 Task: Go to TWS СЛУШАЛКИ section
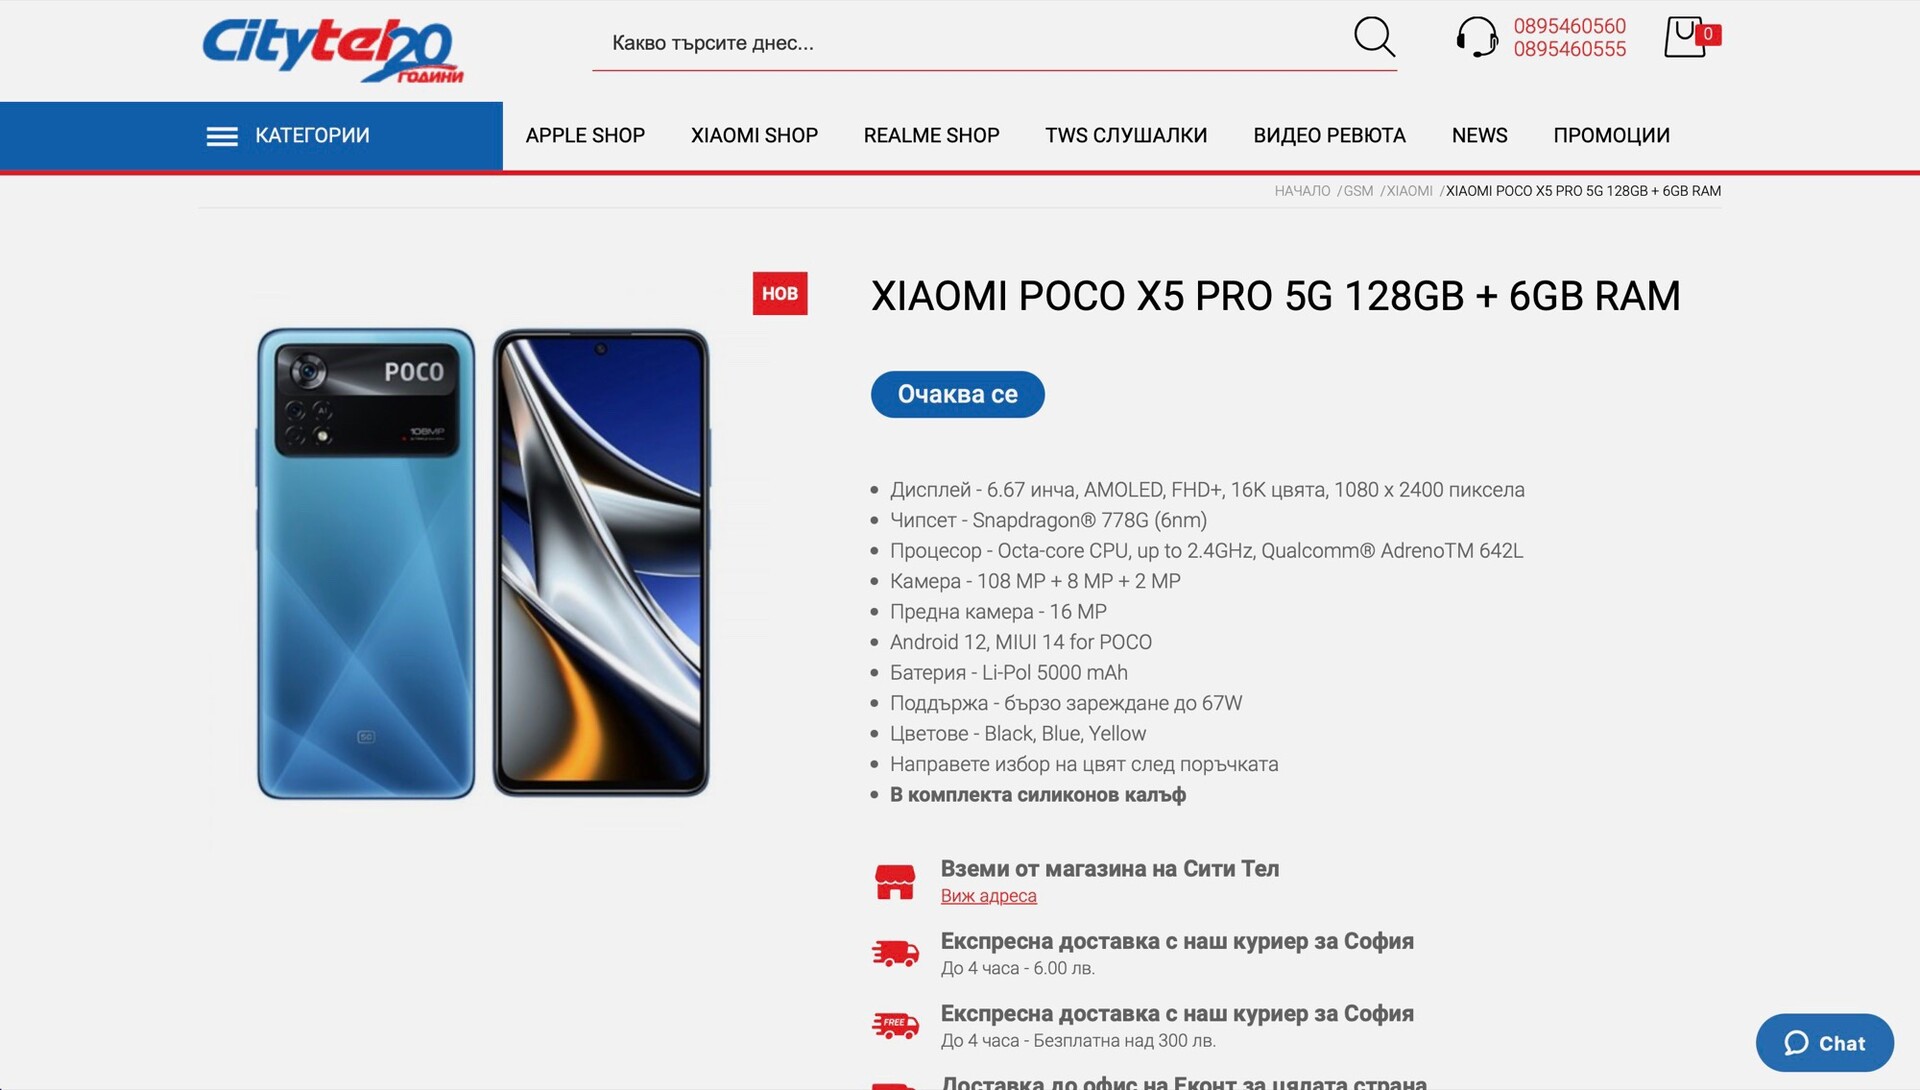coord(1126,135)
